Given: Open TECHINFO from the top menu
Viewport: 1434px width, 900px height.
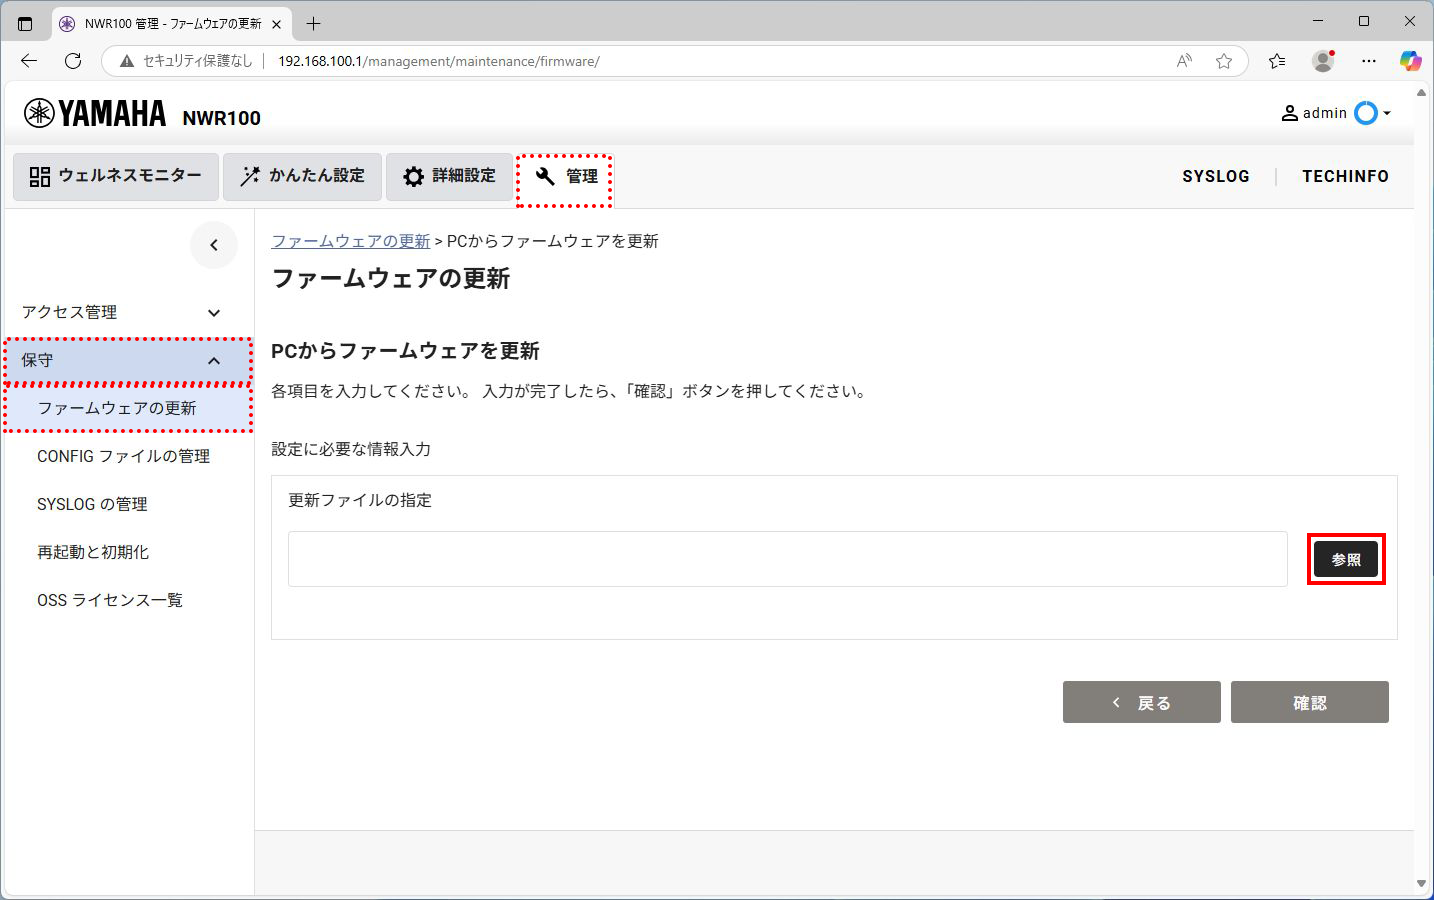Looking at the screenshot, I should pyautogui.click(x=1345, y=176).
